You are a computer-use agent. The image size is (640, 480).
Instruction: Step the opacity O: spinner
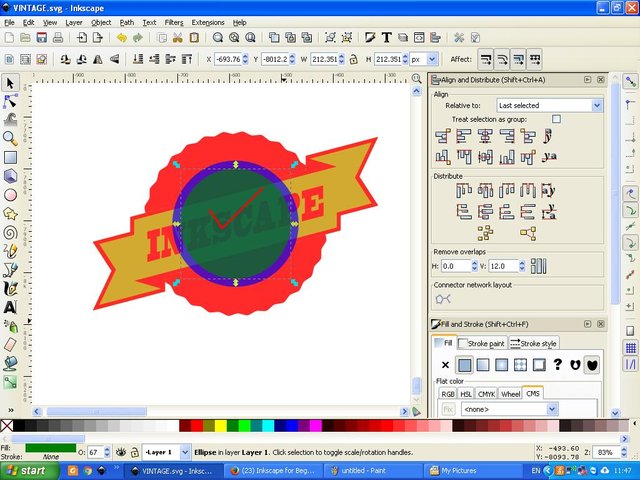click(107, 452)
